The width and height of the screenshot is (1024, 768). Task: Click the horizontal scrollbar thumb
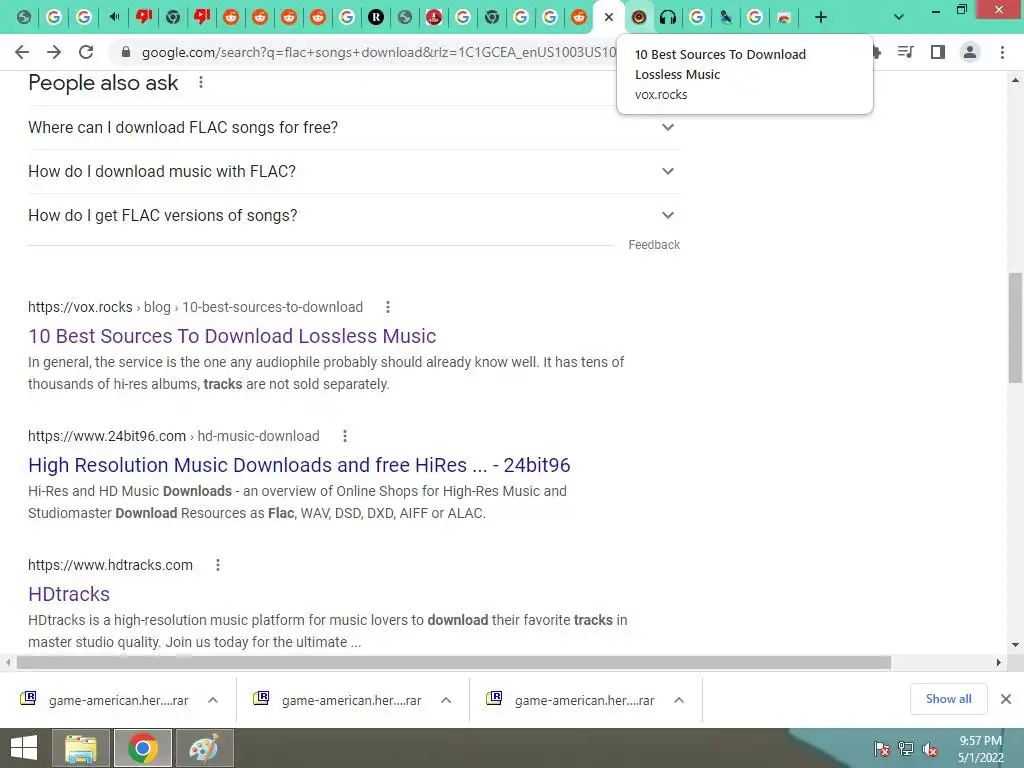(453, 662)
